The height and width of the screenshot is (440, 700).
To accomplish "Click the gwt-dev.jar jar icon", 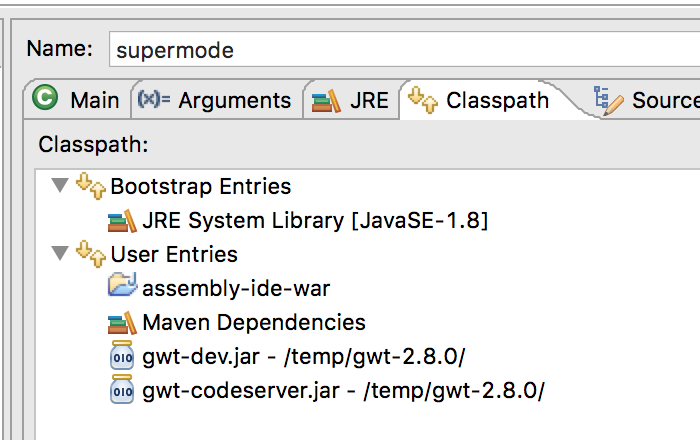I will [122, 355].
